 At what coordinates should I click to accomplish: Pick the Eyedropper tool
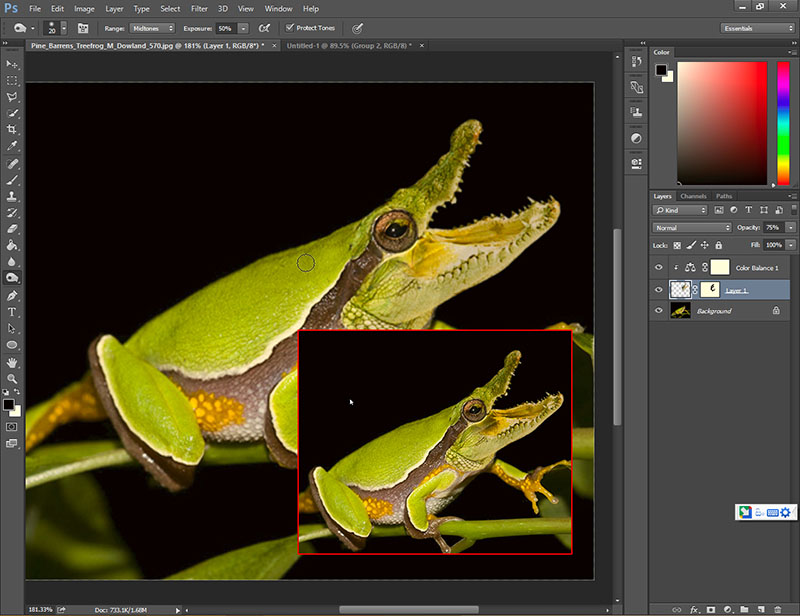click(x=12, y=146)
